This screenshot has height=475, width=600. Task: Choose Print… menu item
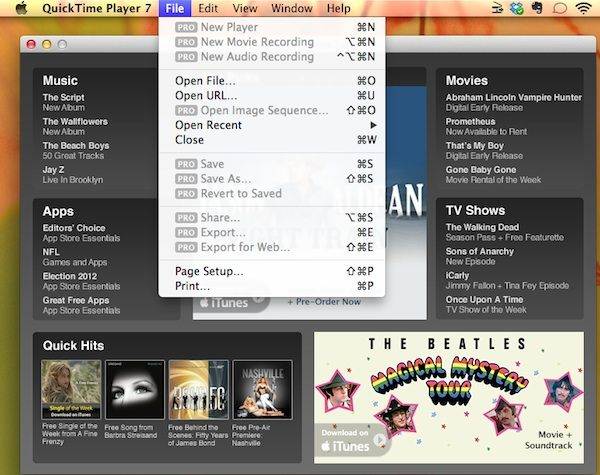[272, 286]
